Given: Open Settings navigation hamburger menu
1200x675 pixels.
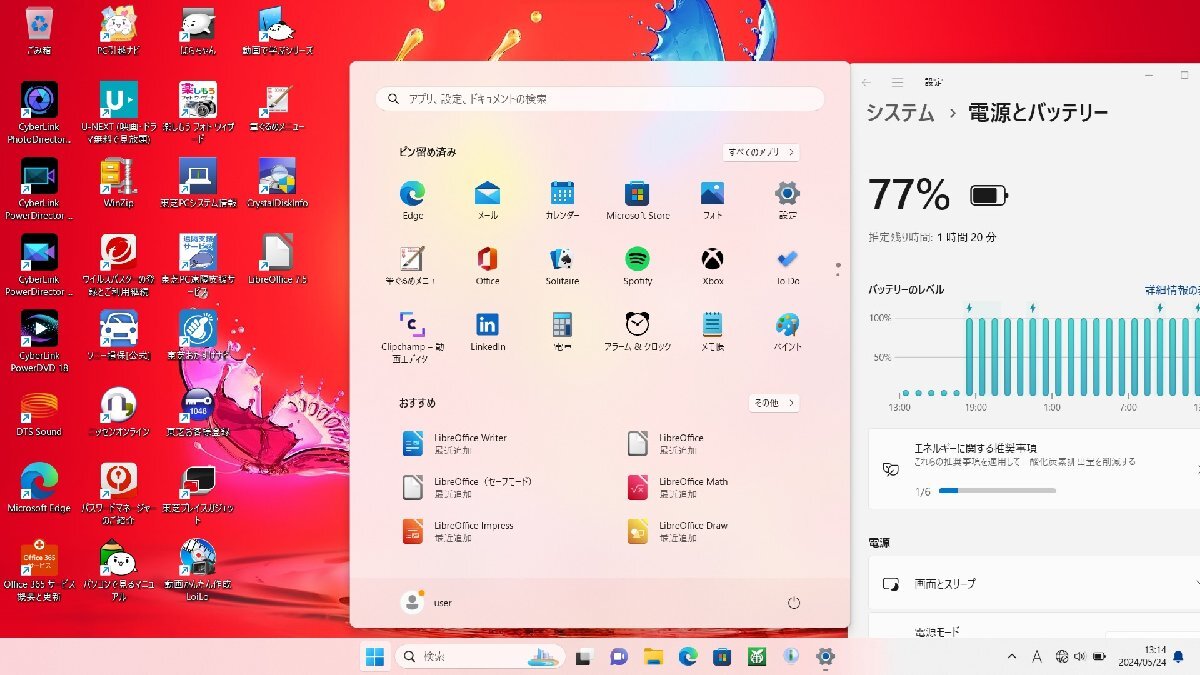Looking at the screenshot, I should (x=898, y=82).
